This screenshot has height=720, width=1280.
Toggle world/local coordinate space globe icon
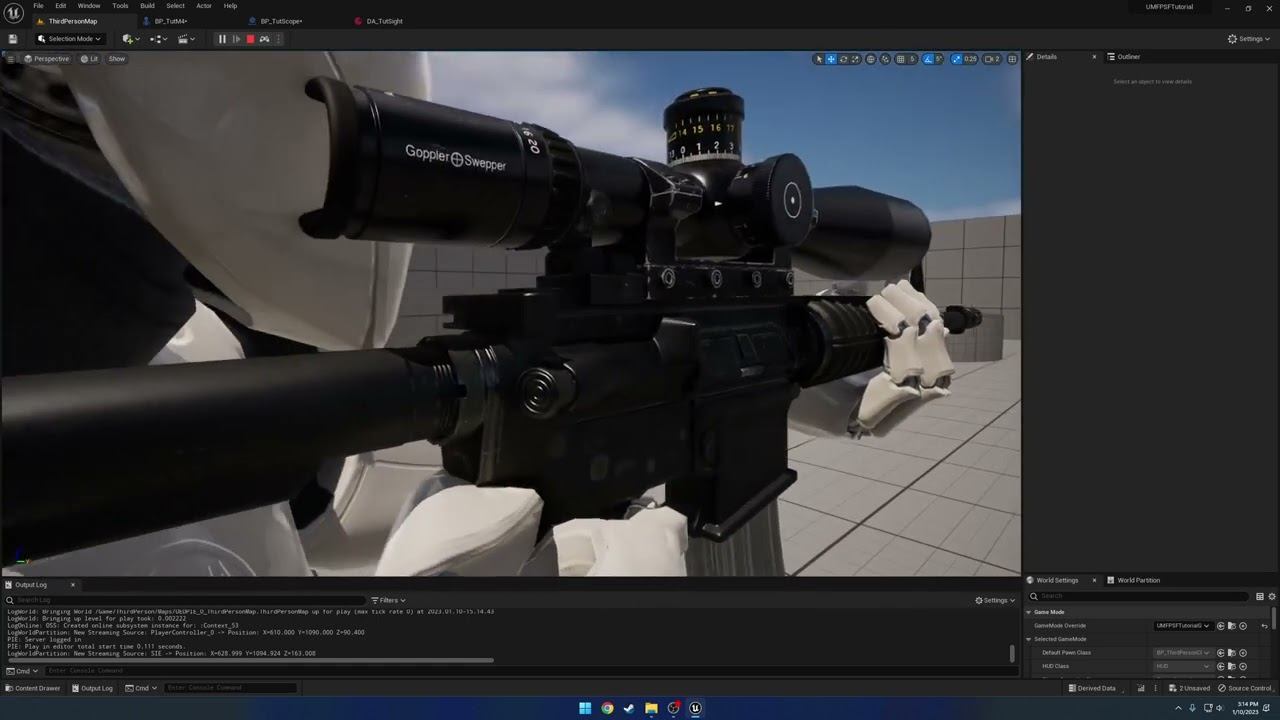click(870, 59)
